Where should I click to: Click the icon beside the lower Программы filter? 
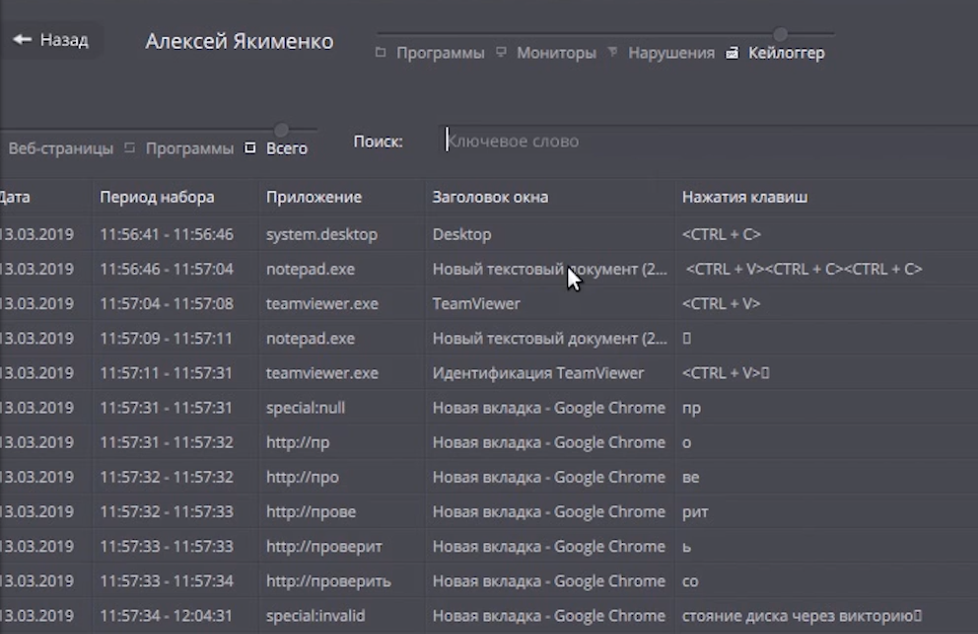tap(130, 148)
